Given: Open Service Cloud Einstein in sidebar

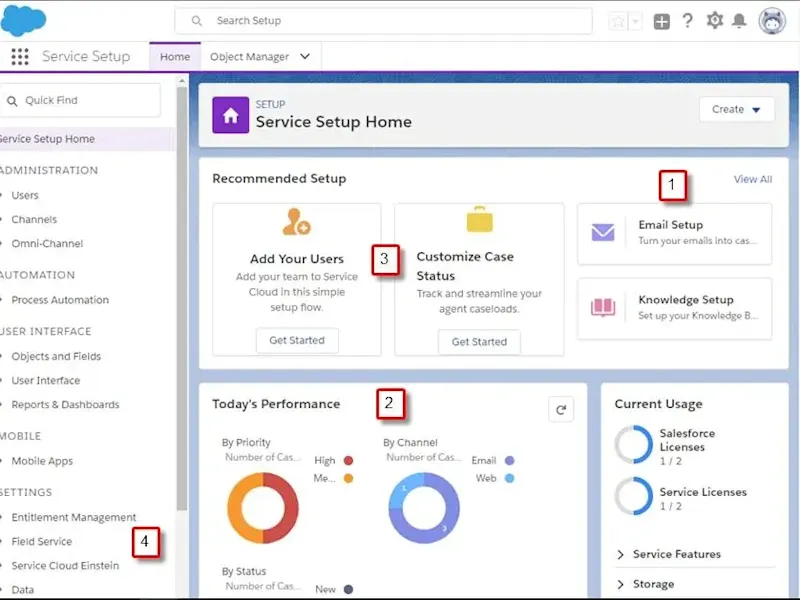Looking at the screenshot, I should pos(65,566).
